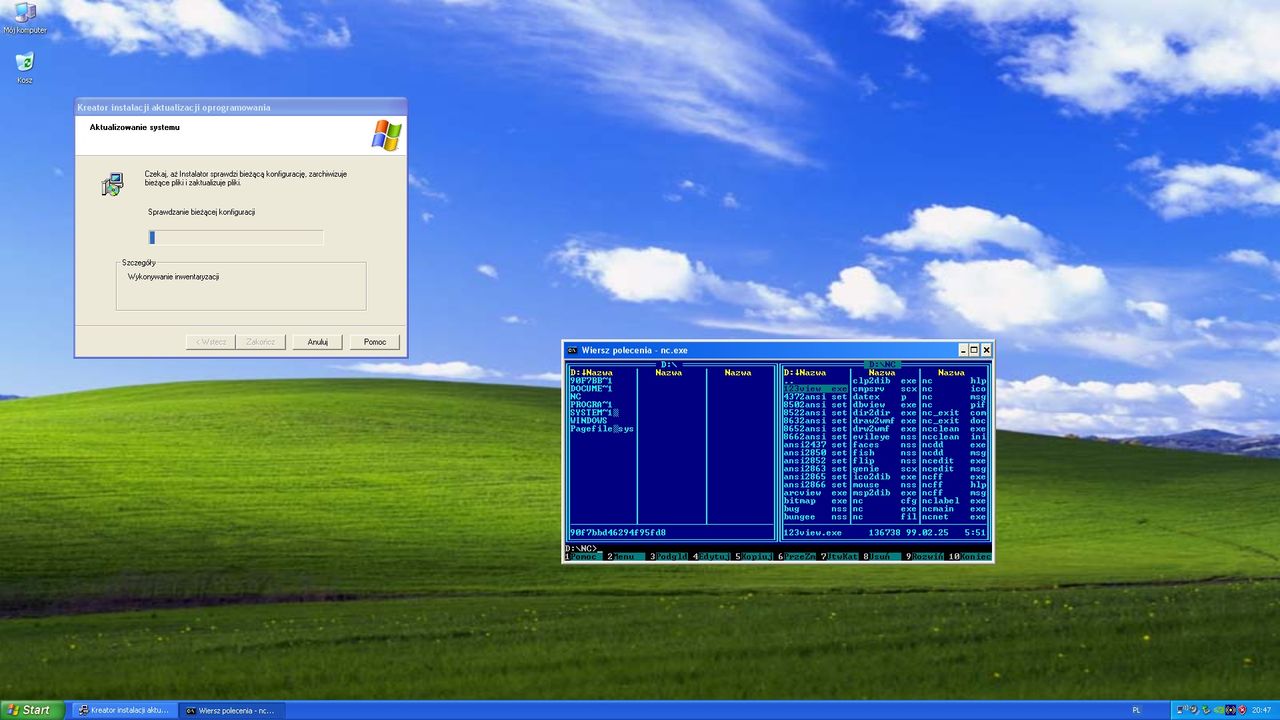Click Anuluj in the update wizard

click(317, 342)
